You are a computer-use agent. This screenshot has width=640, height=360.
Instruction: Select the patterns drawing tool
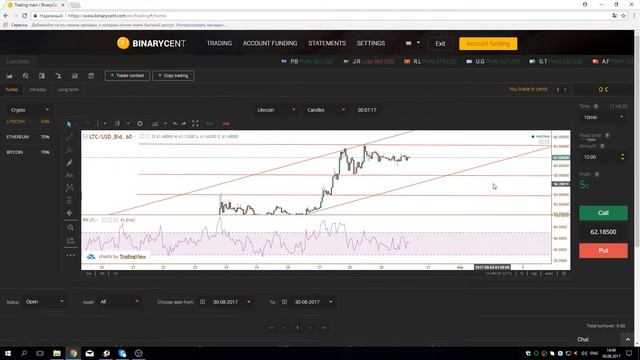[69, 188]
